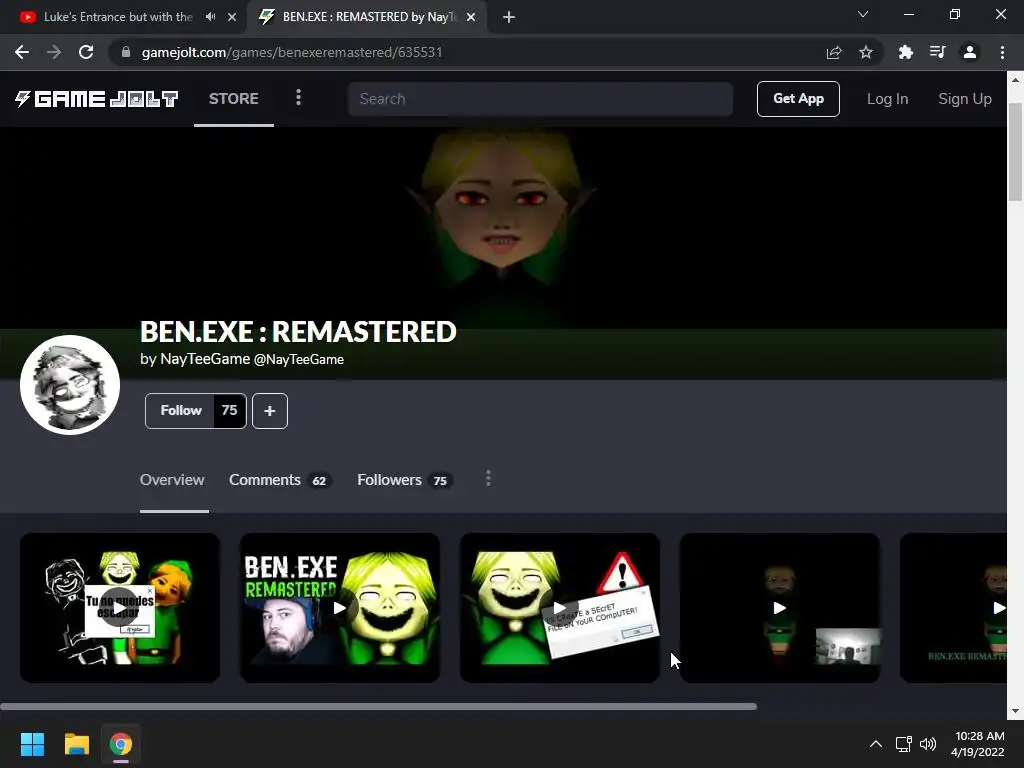Select the BEN.EXE : REMASTERED browser tab
The image size is (1024, 768).
366,17
